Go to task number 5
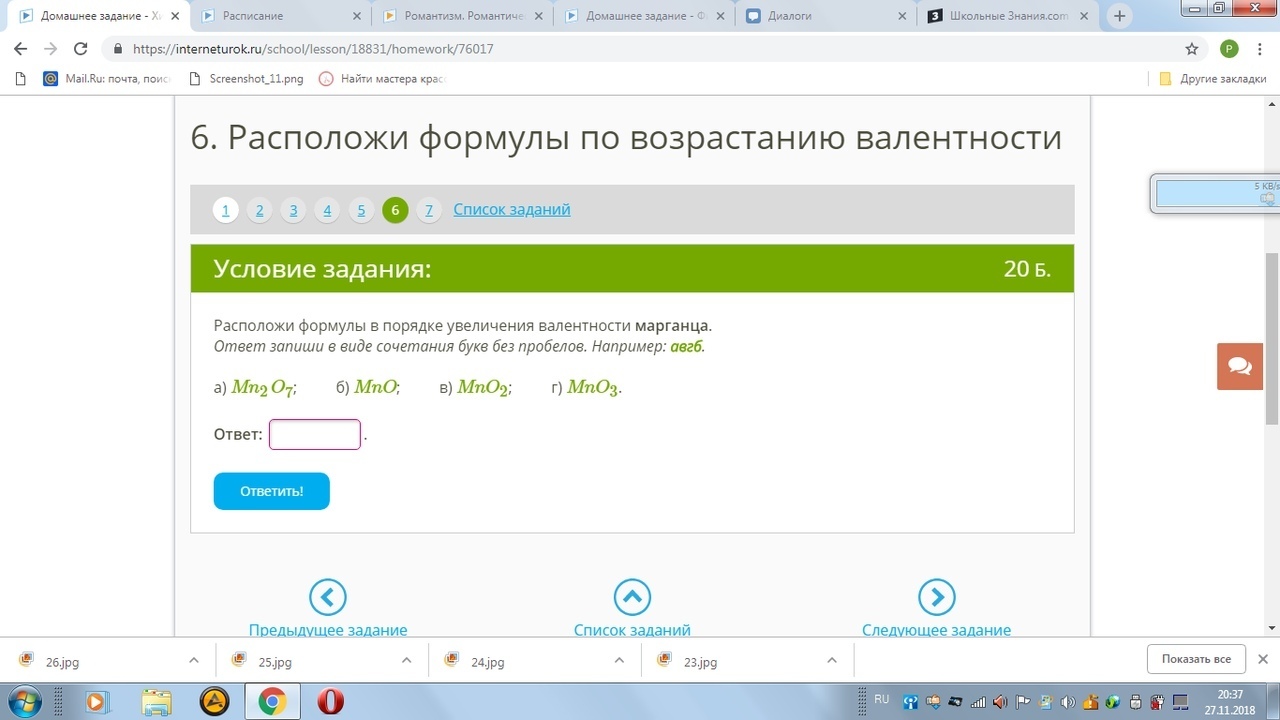This screenshot has height=720, width=1280. click(361, 210)
